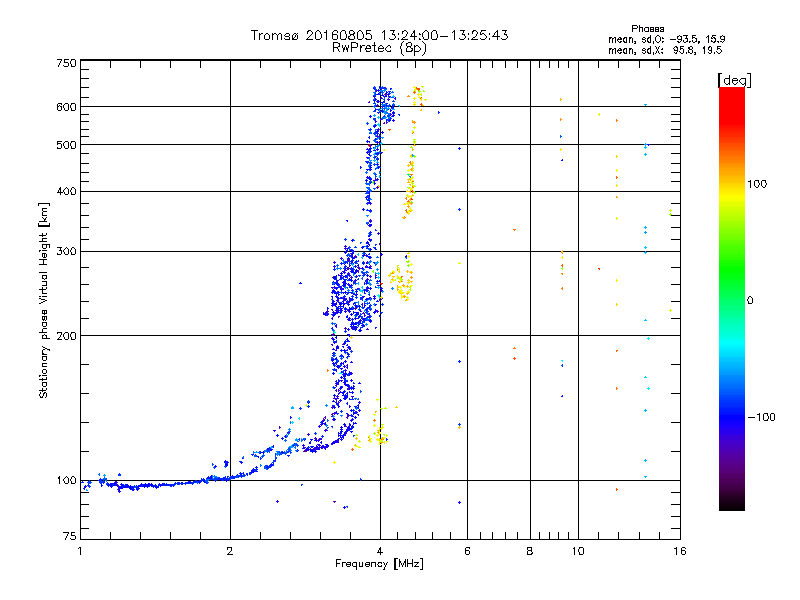The height and width of the screenshot is (600, 800).
Task: Click the x-axis label "8"
Action: coord(530,551)
